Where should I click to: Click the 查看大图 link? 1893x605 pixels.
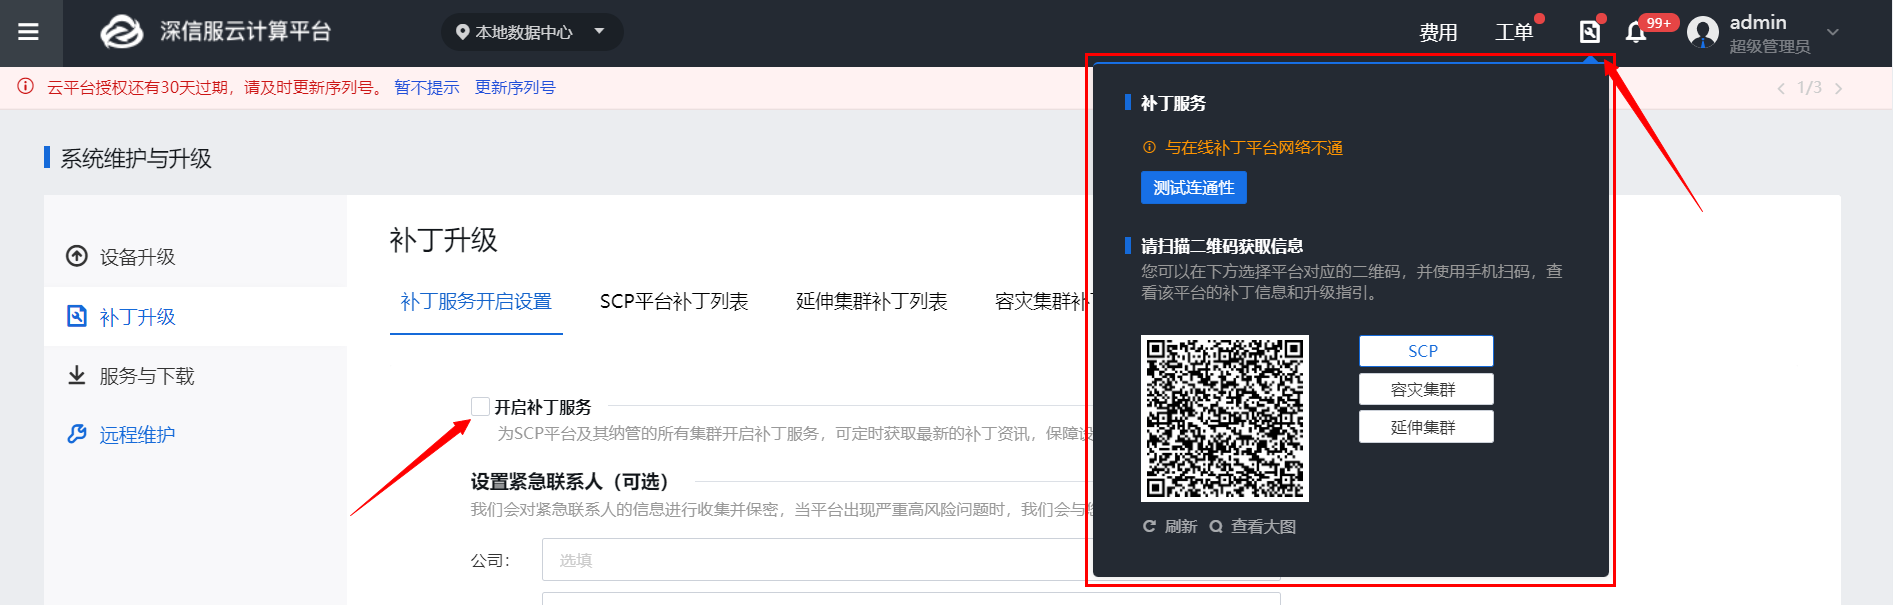coord(1263,526)
